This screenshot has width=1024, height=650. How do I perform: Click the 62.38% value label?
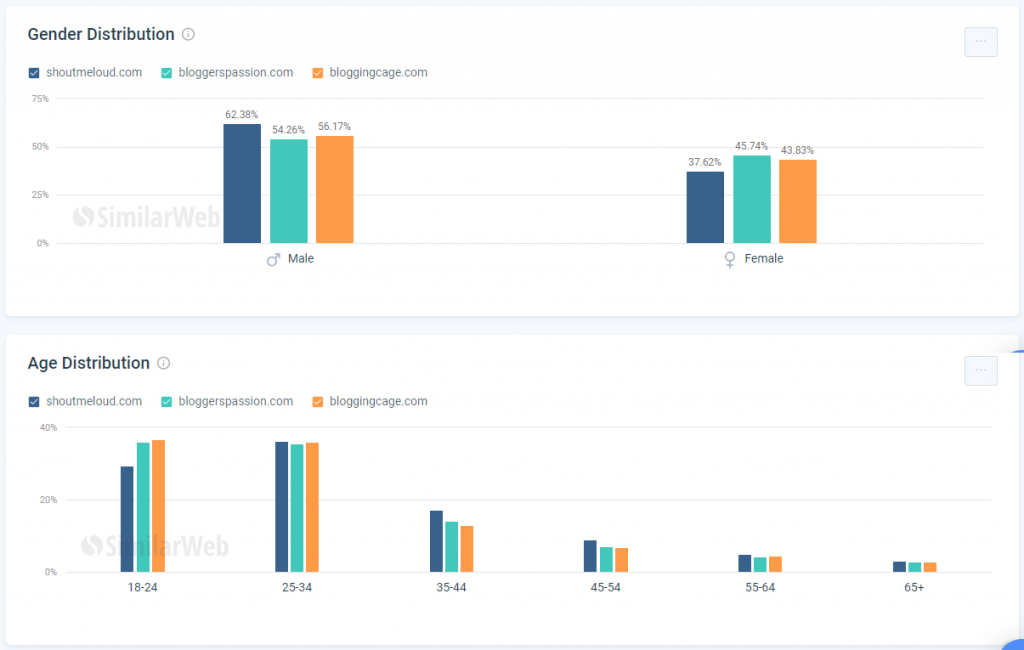click(x=242, y=114)
